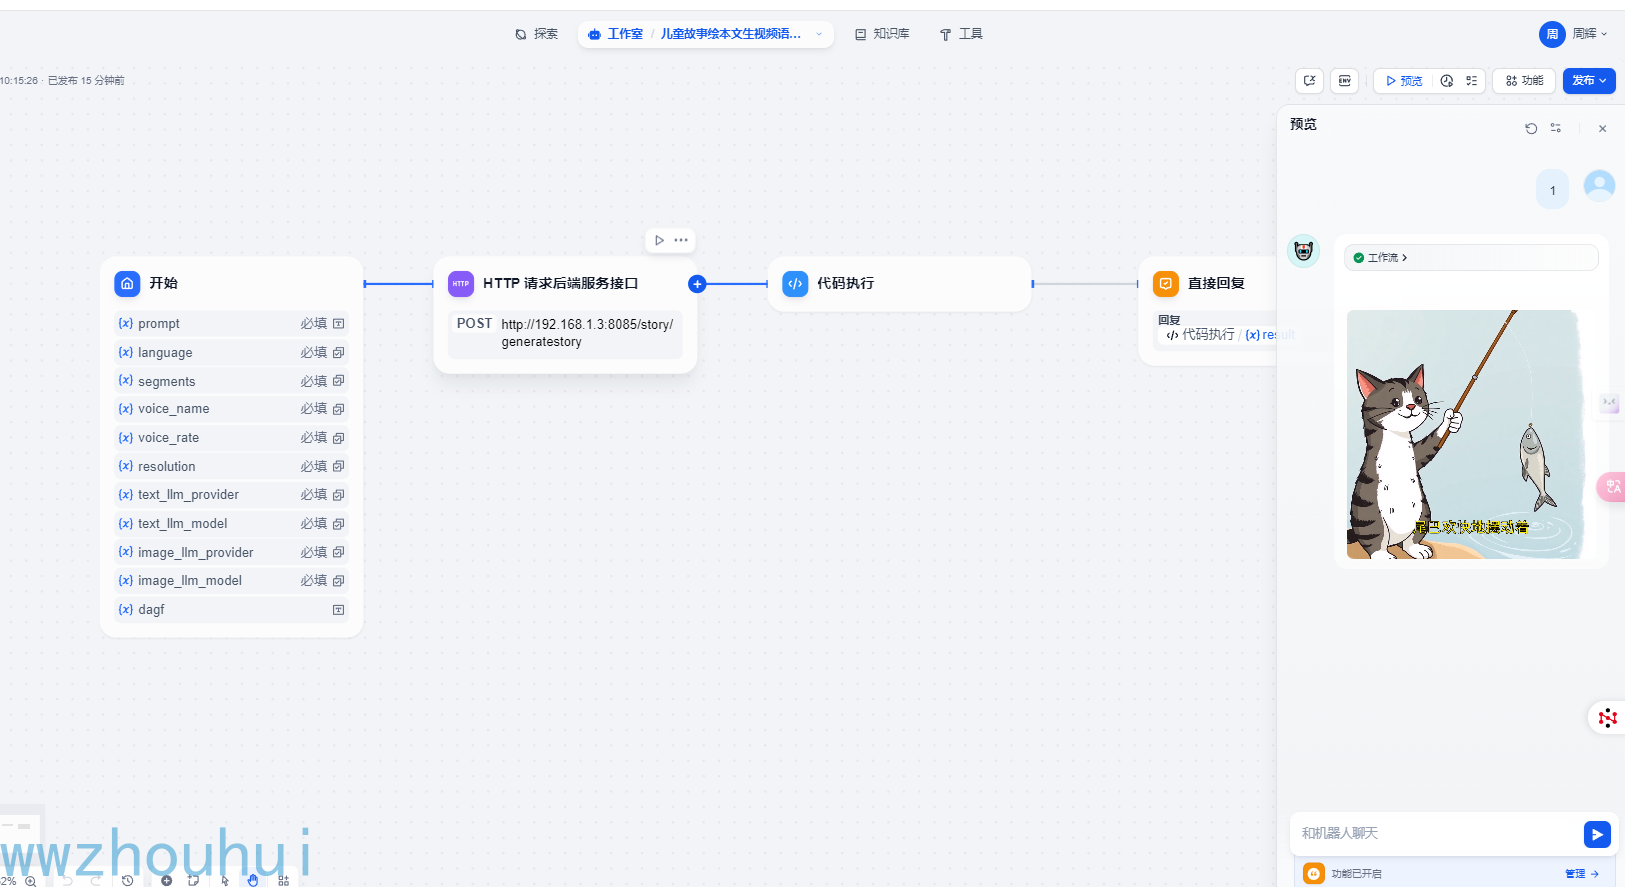Switch to pointer selection mode
Viewport: 1625px width, 887px height.
(225, 880)
